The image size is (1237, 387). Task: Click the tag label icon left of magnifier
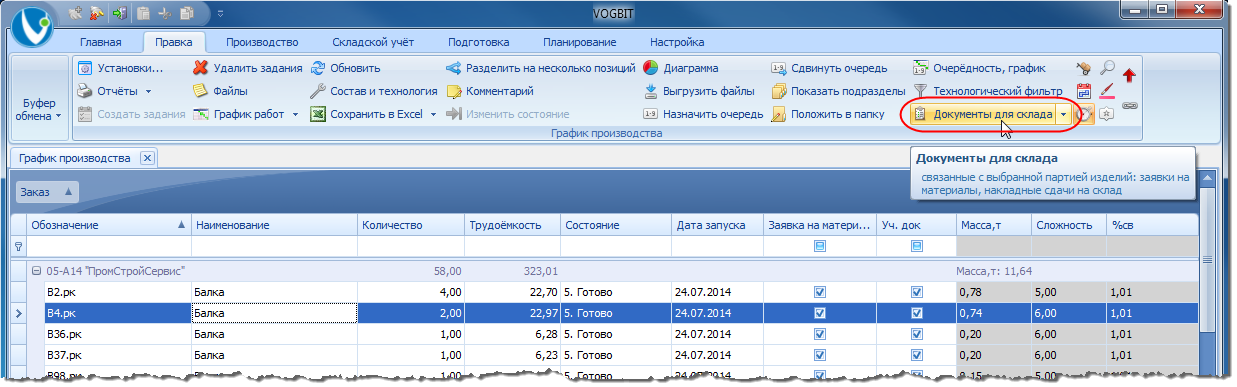point(1083,69)
